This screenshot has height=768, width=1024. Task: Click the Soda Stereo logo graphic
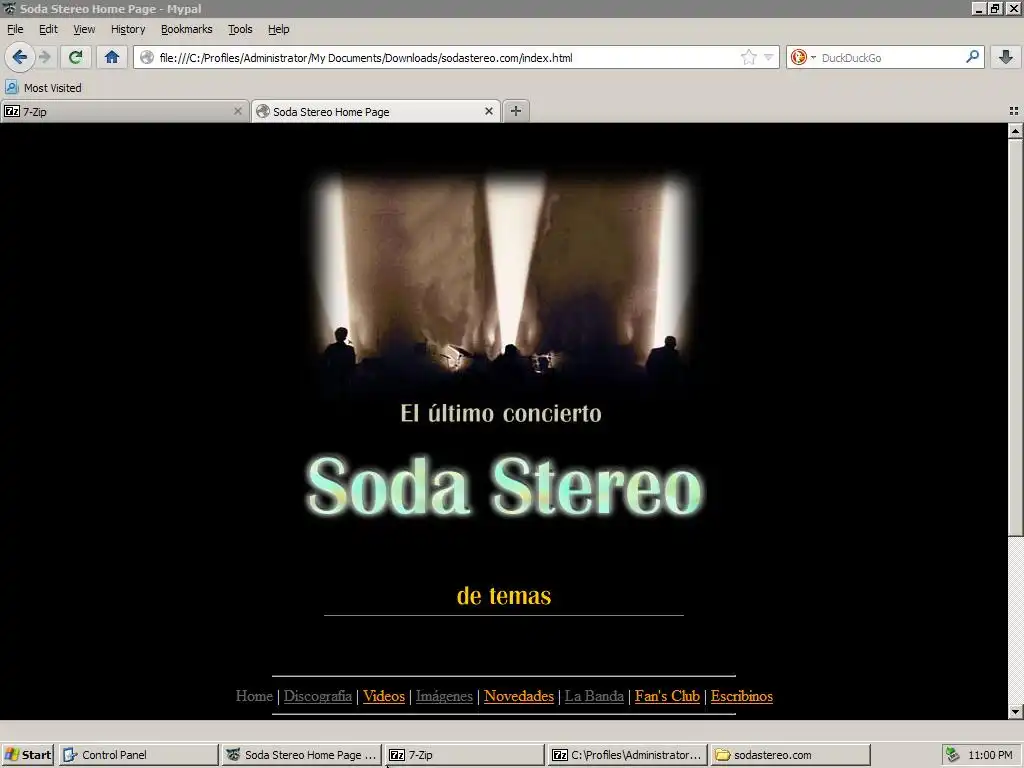504,486
